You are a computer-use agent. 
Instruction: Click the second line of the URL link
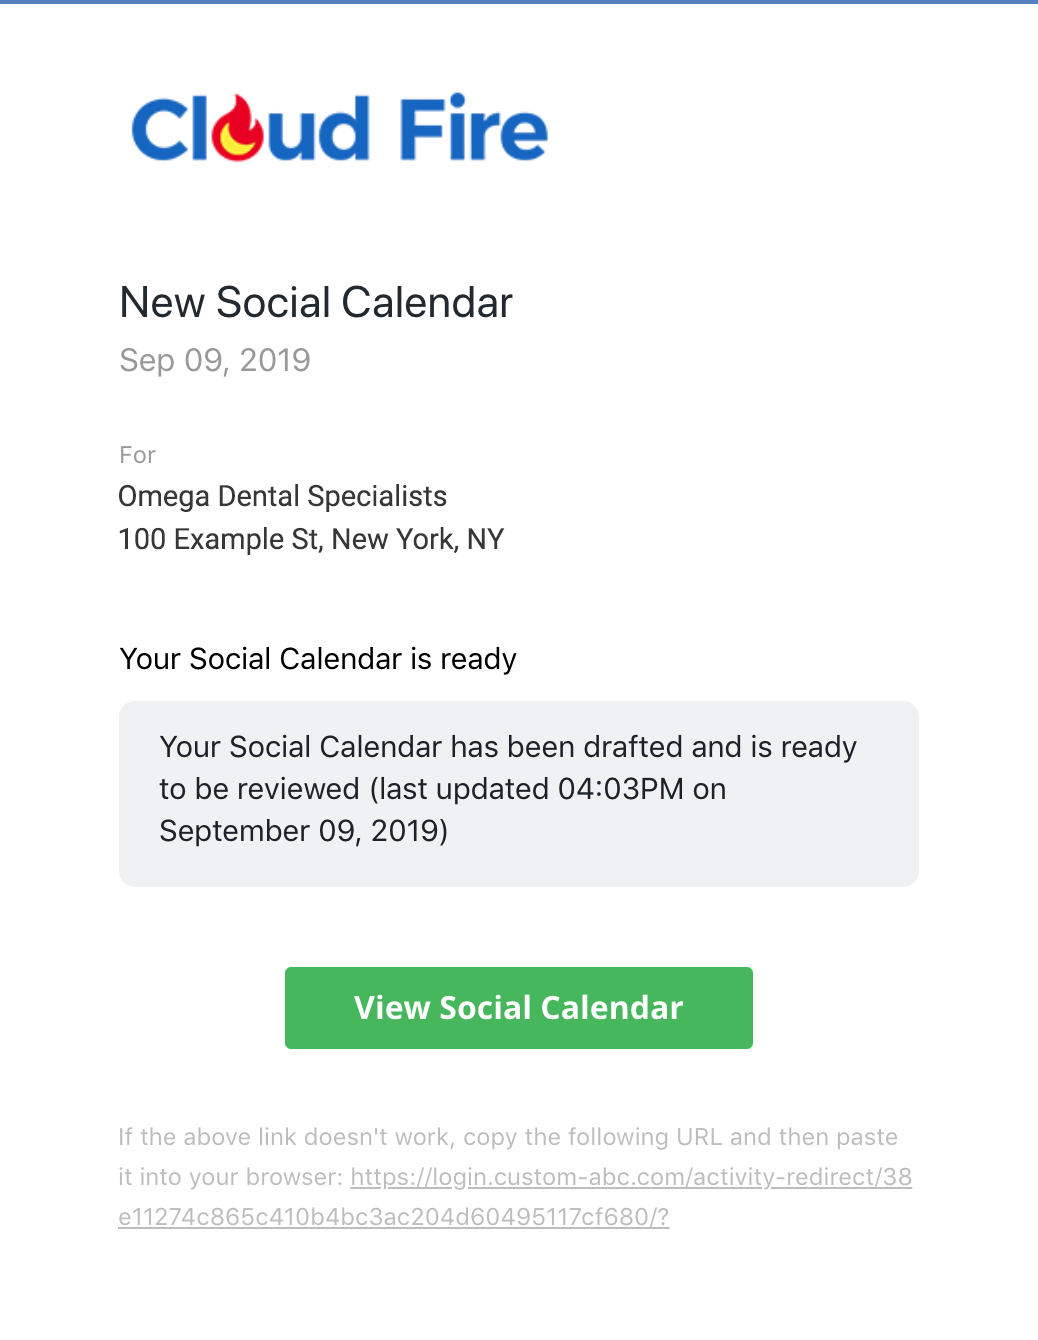pyautogui.click(x=393, y=1217)
